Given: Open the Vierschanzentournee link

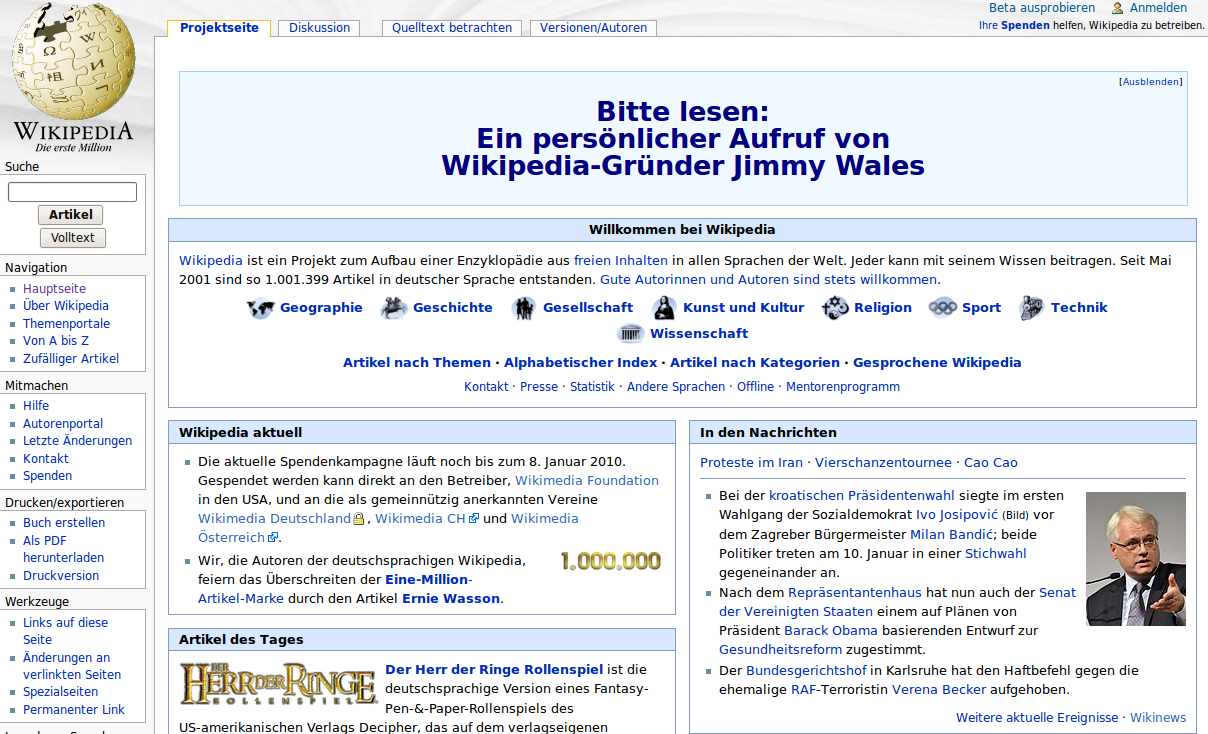Looking at the screenshot, I should coord(883,463).
